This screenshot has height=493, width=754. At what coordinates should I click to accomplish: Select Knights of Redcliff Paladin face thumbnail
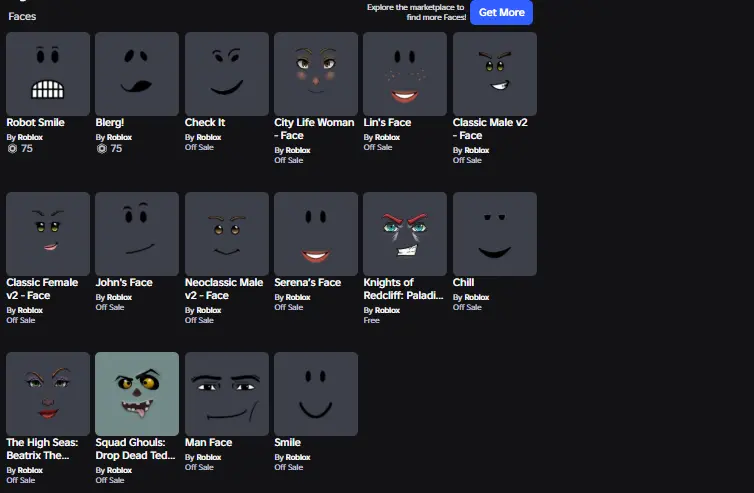point(405,234)
